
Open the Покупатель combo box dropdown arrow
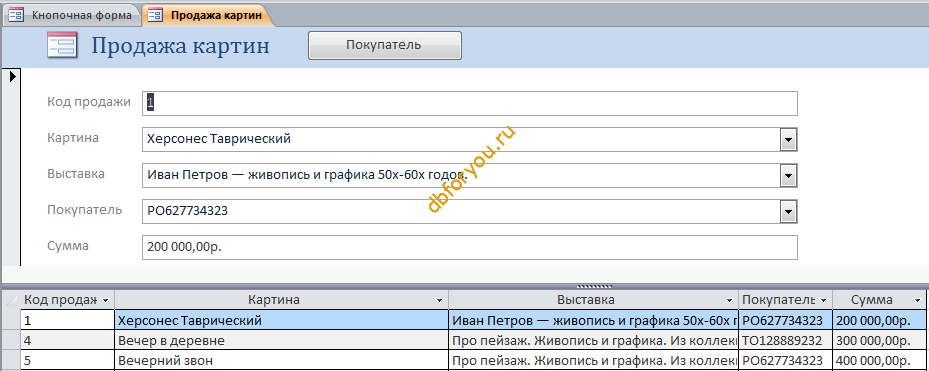[789, 212]
